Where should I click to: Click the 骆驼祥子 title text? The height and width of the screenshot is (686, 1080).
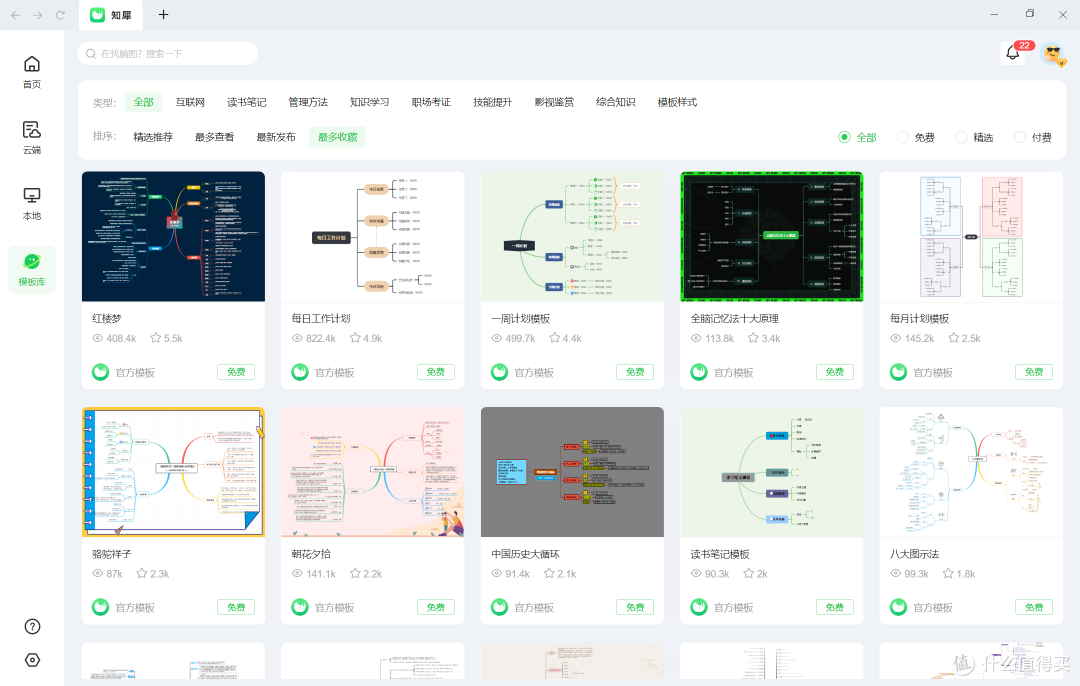[x=112, y=554]
